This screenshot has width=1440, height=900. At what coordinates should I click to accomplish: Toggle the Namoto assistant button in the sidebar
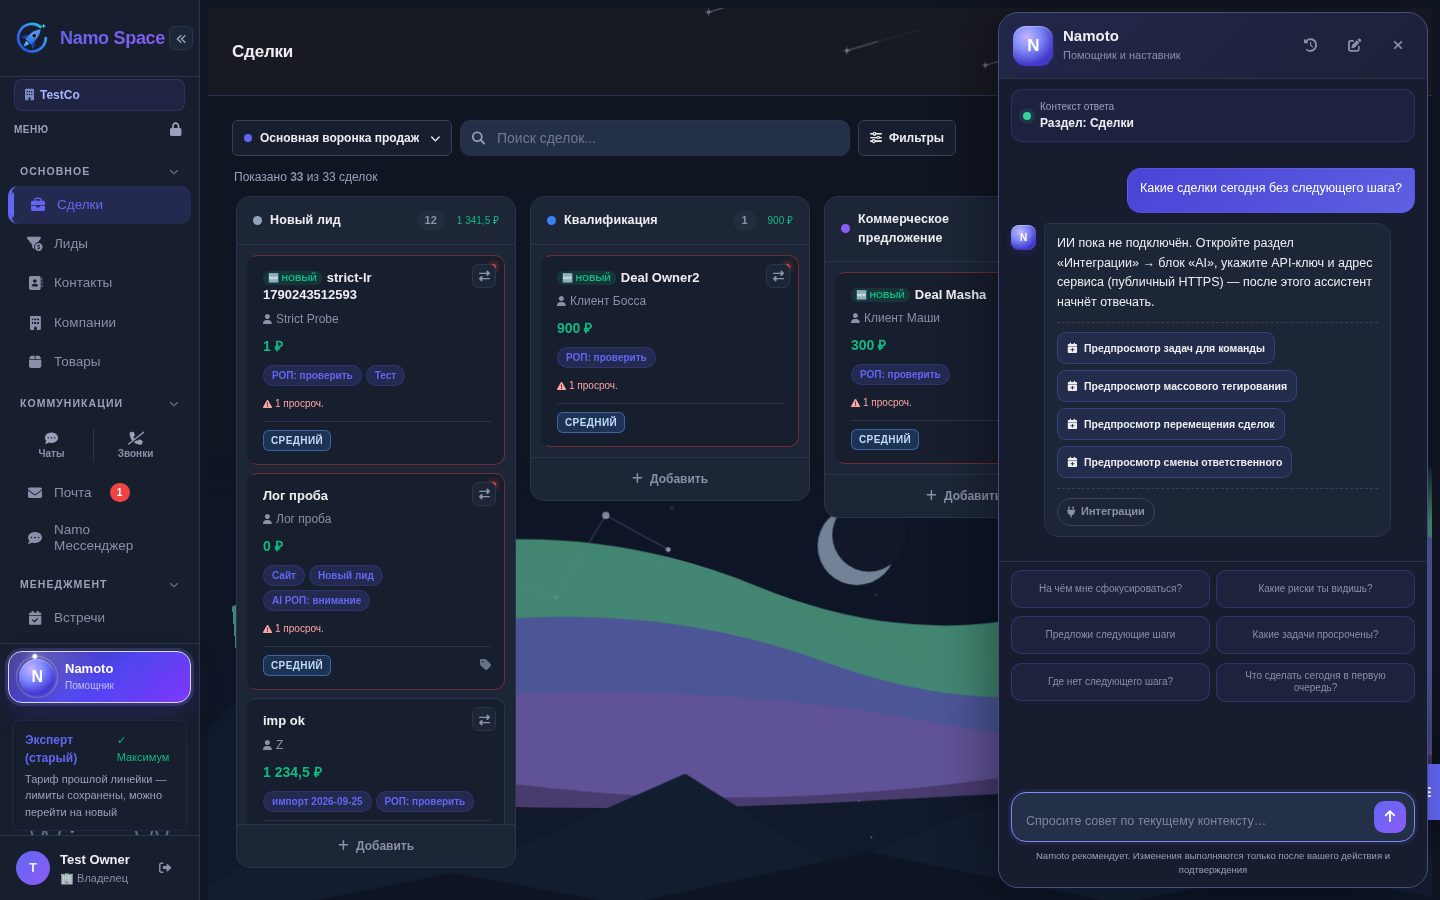(99, 677)
